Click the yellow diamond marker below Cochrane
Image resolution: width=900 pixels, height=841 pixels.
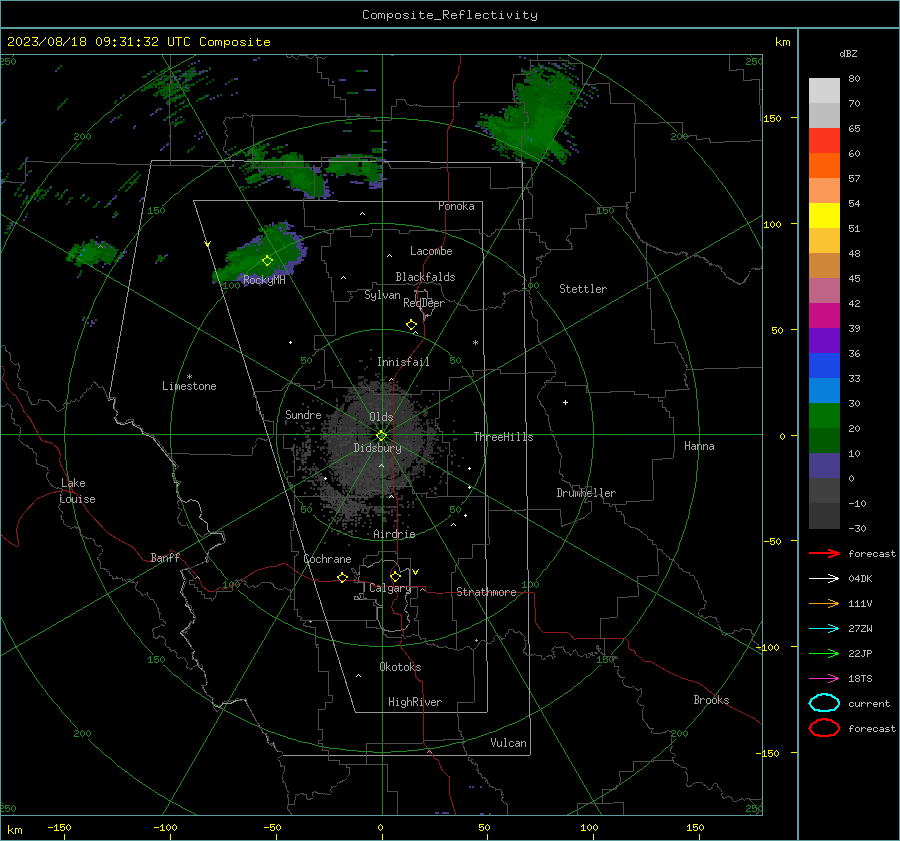tap(343, 577)
